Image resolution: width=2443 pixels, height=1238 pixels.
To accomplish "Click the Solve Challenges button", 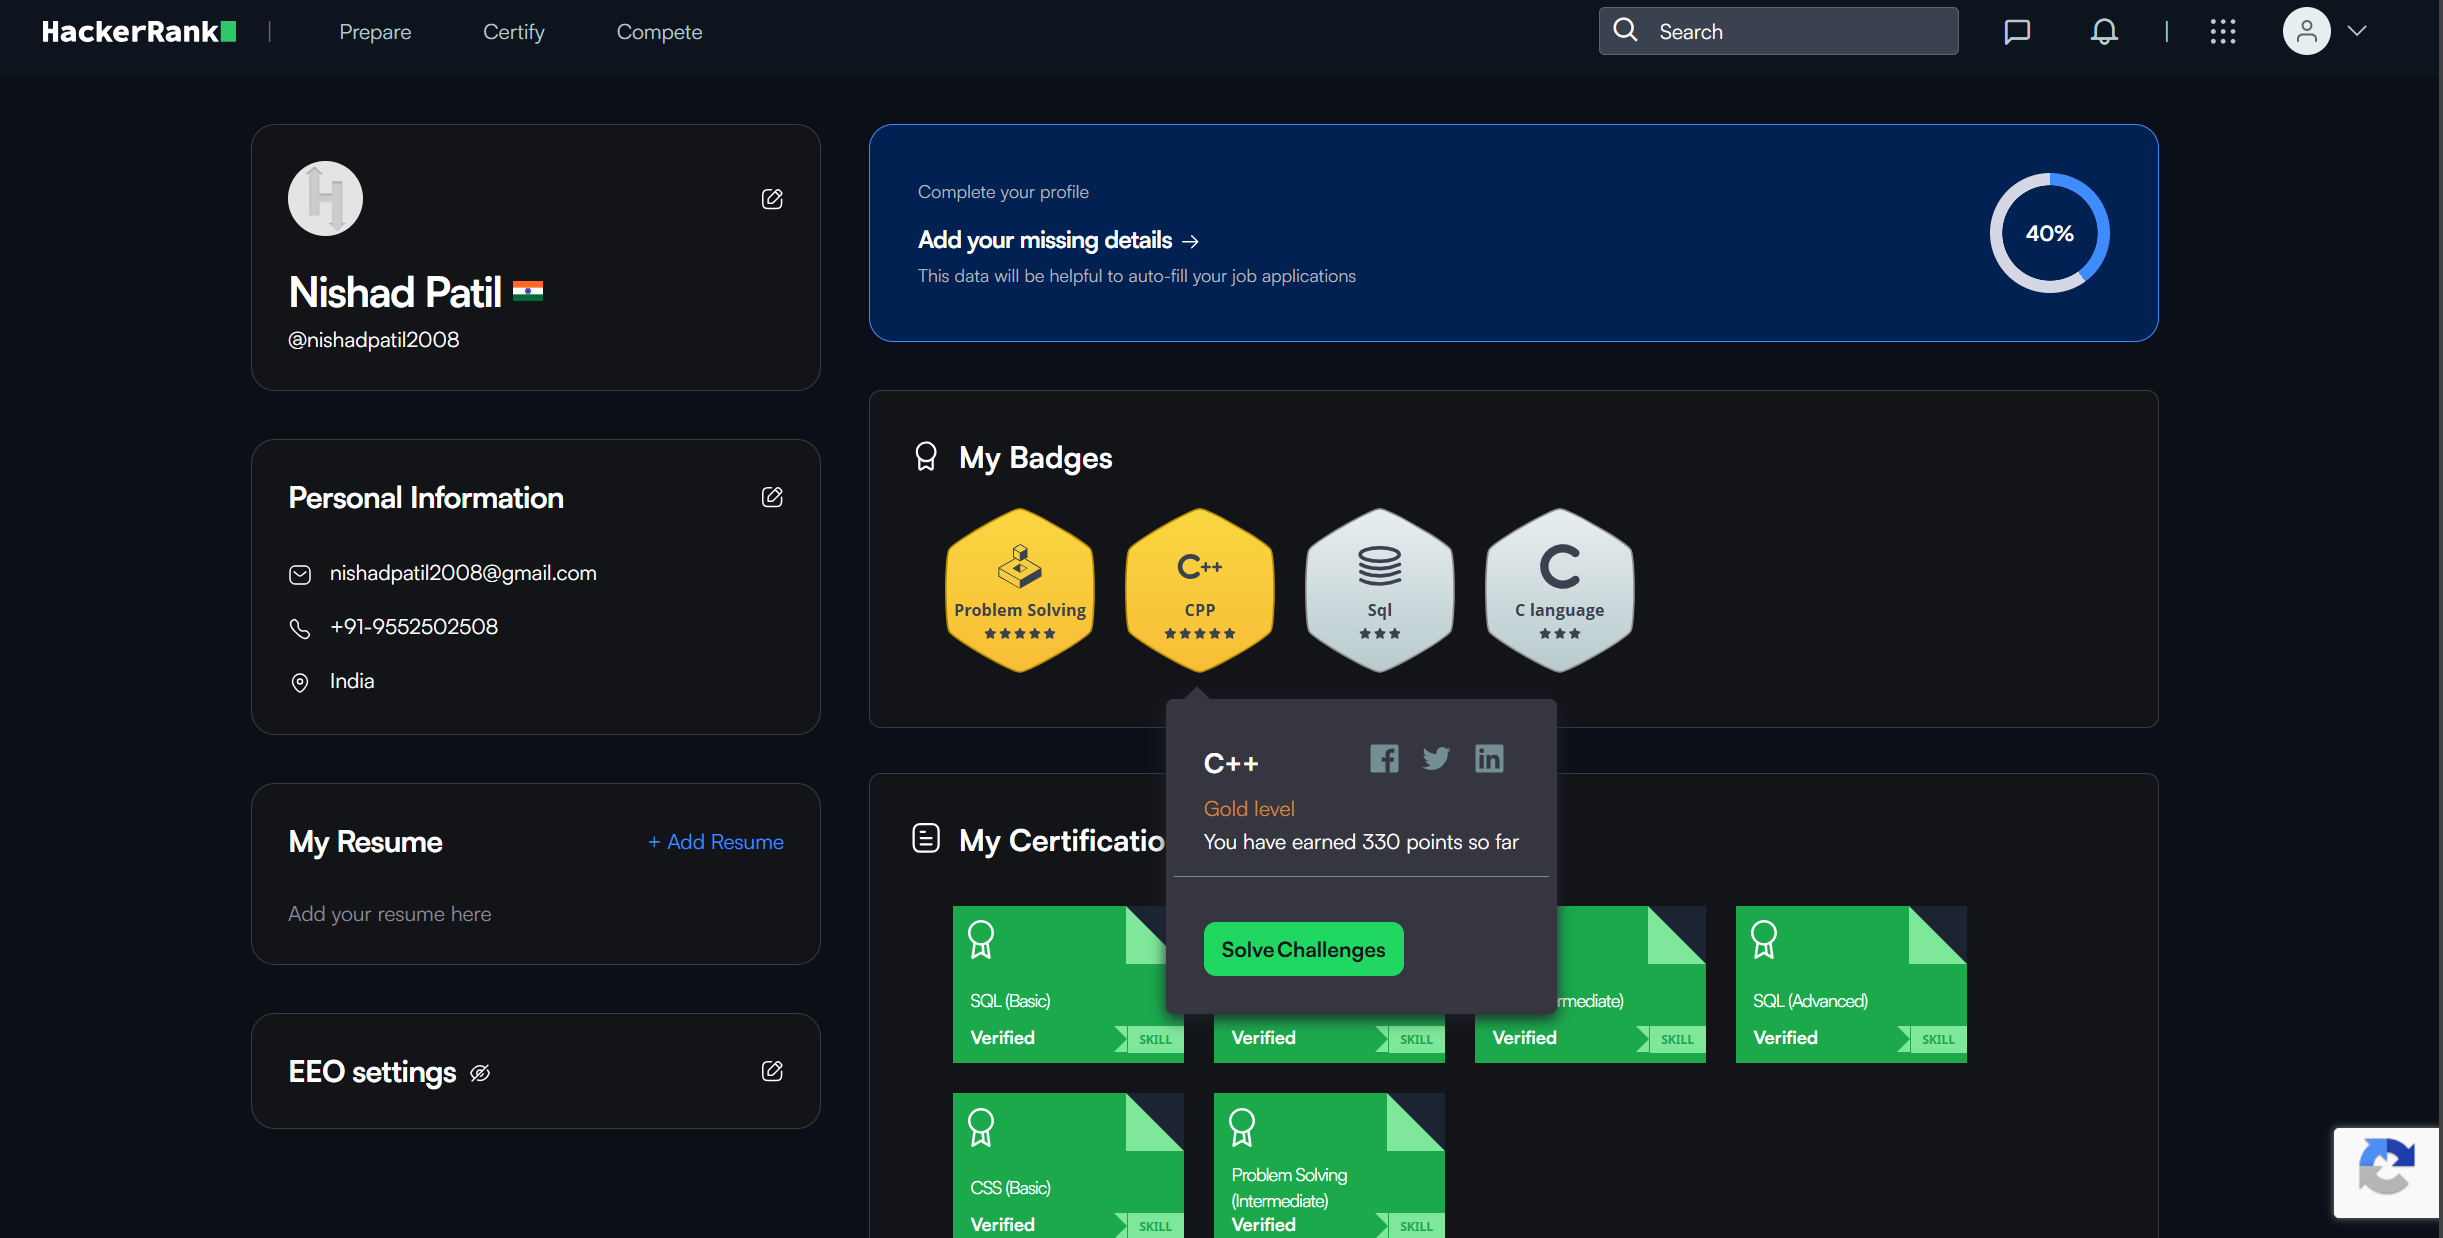I will (x=1303, y=949).
